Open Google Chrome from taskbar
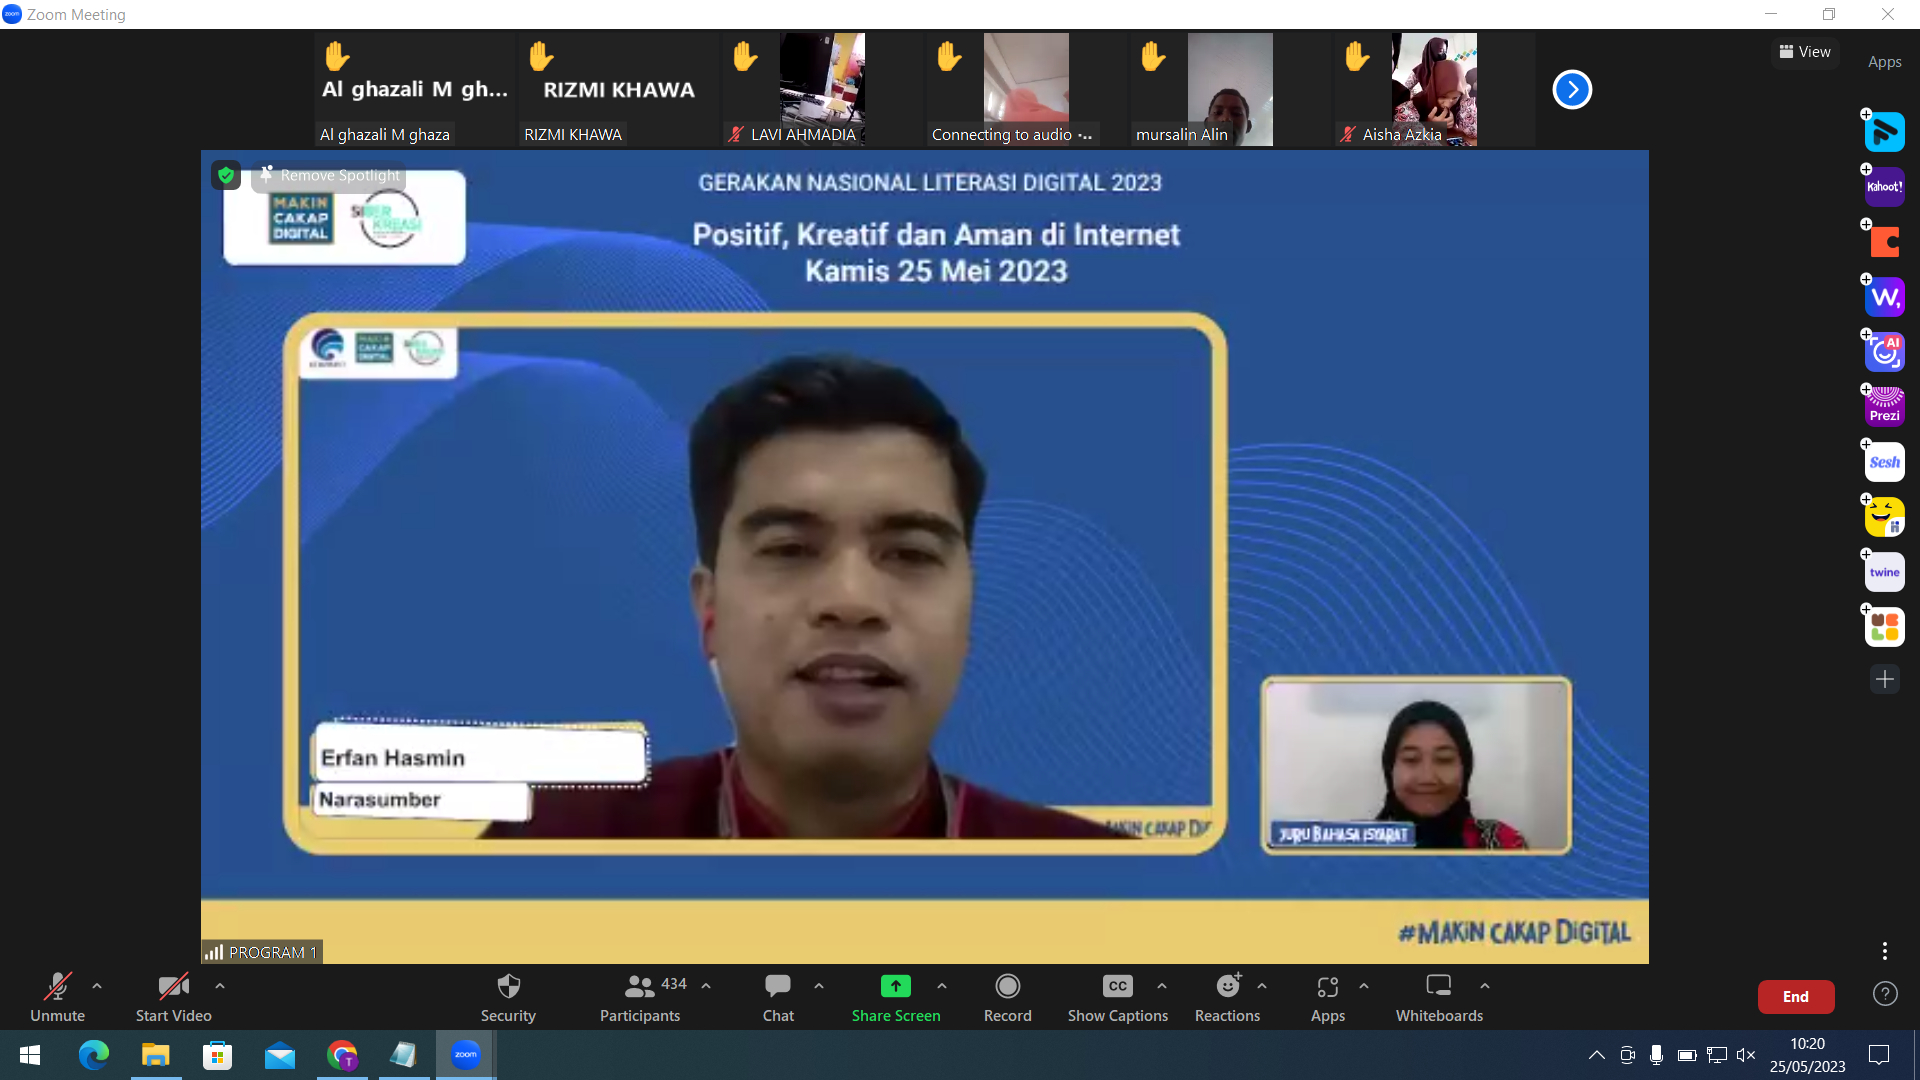 click(342, 1055)
